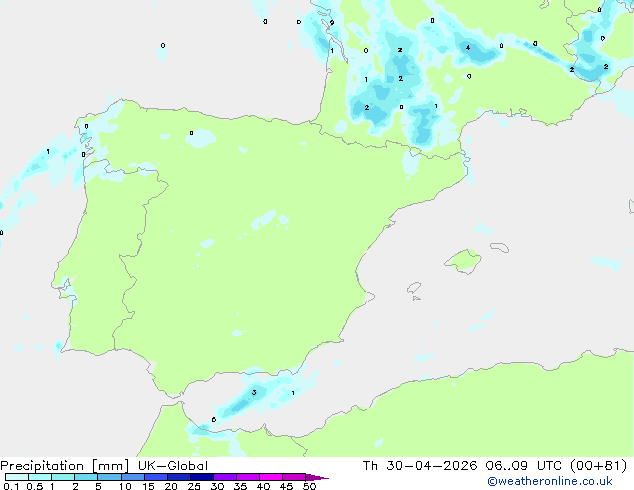Viewport: 634px width, 490px height.
Task: Click the "4" precipitation value over France
Action: (x=468, y=48)
